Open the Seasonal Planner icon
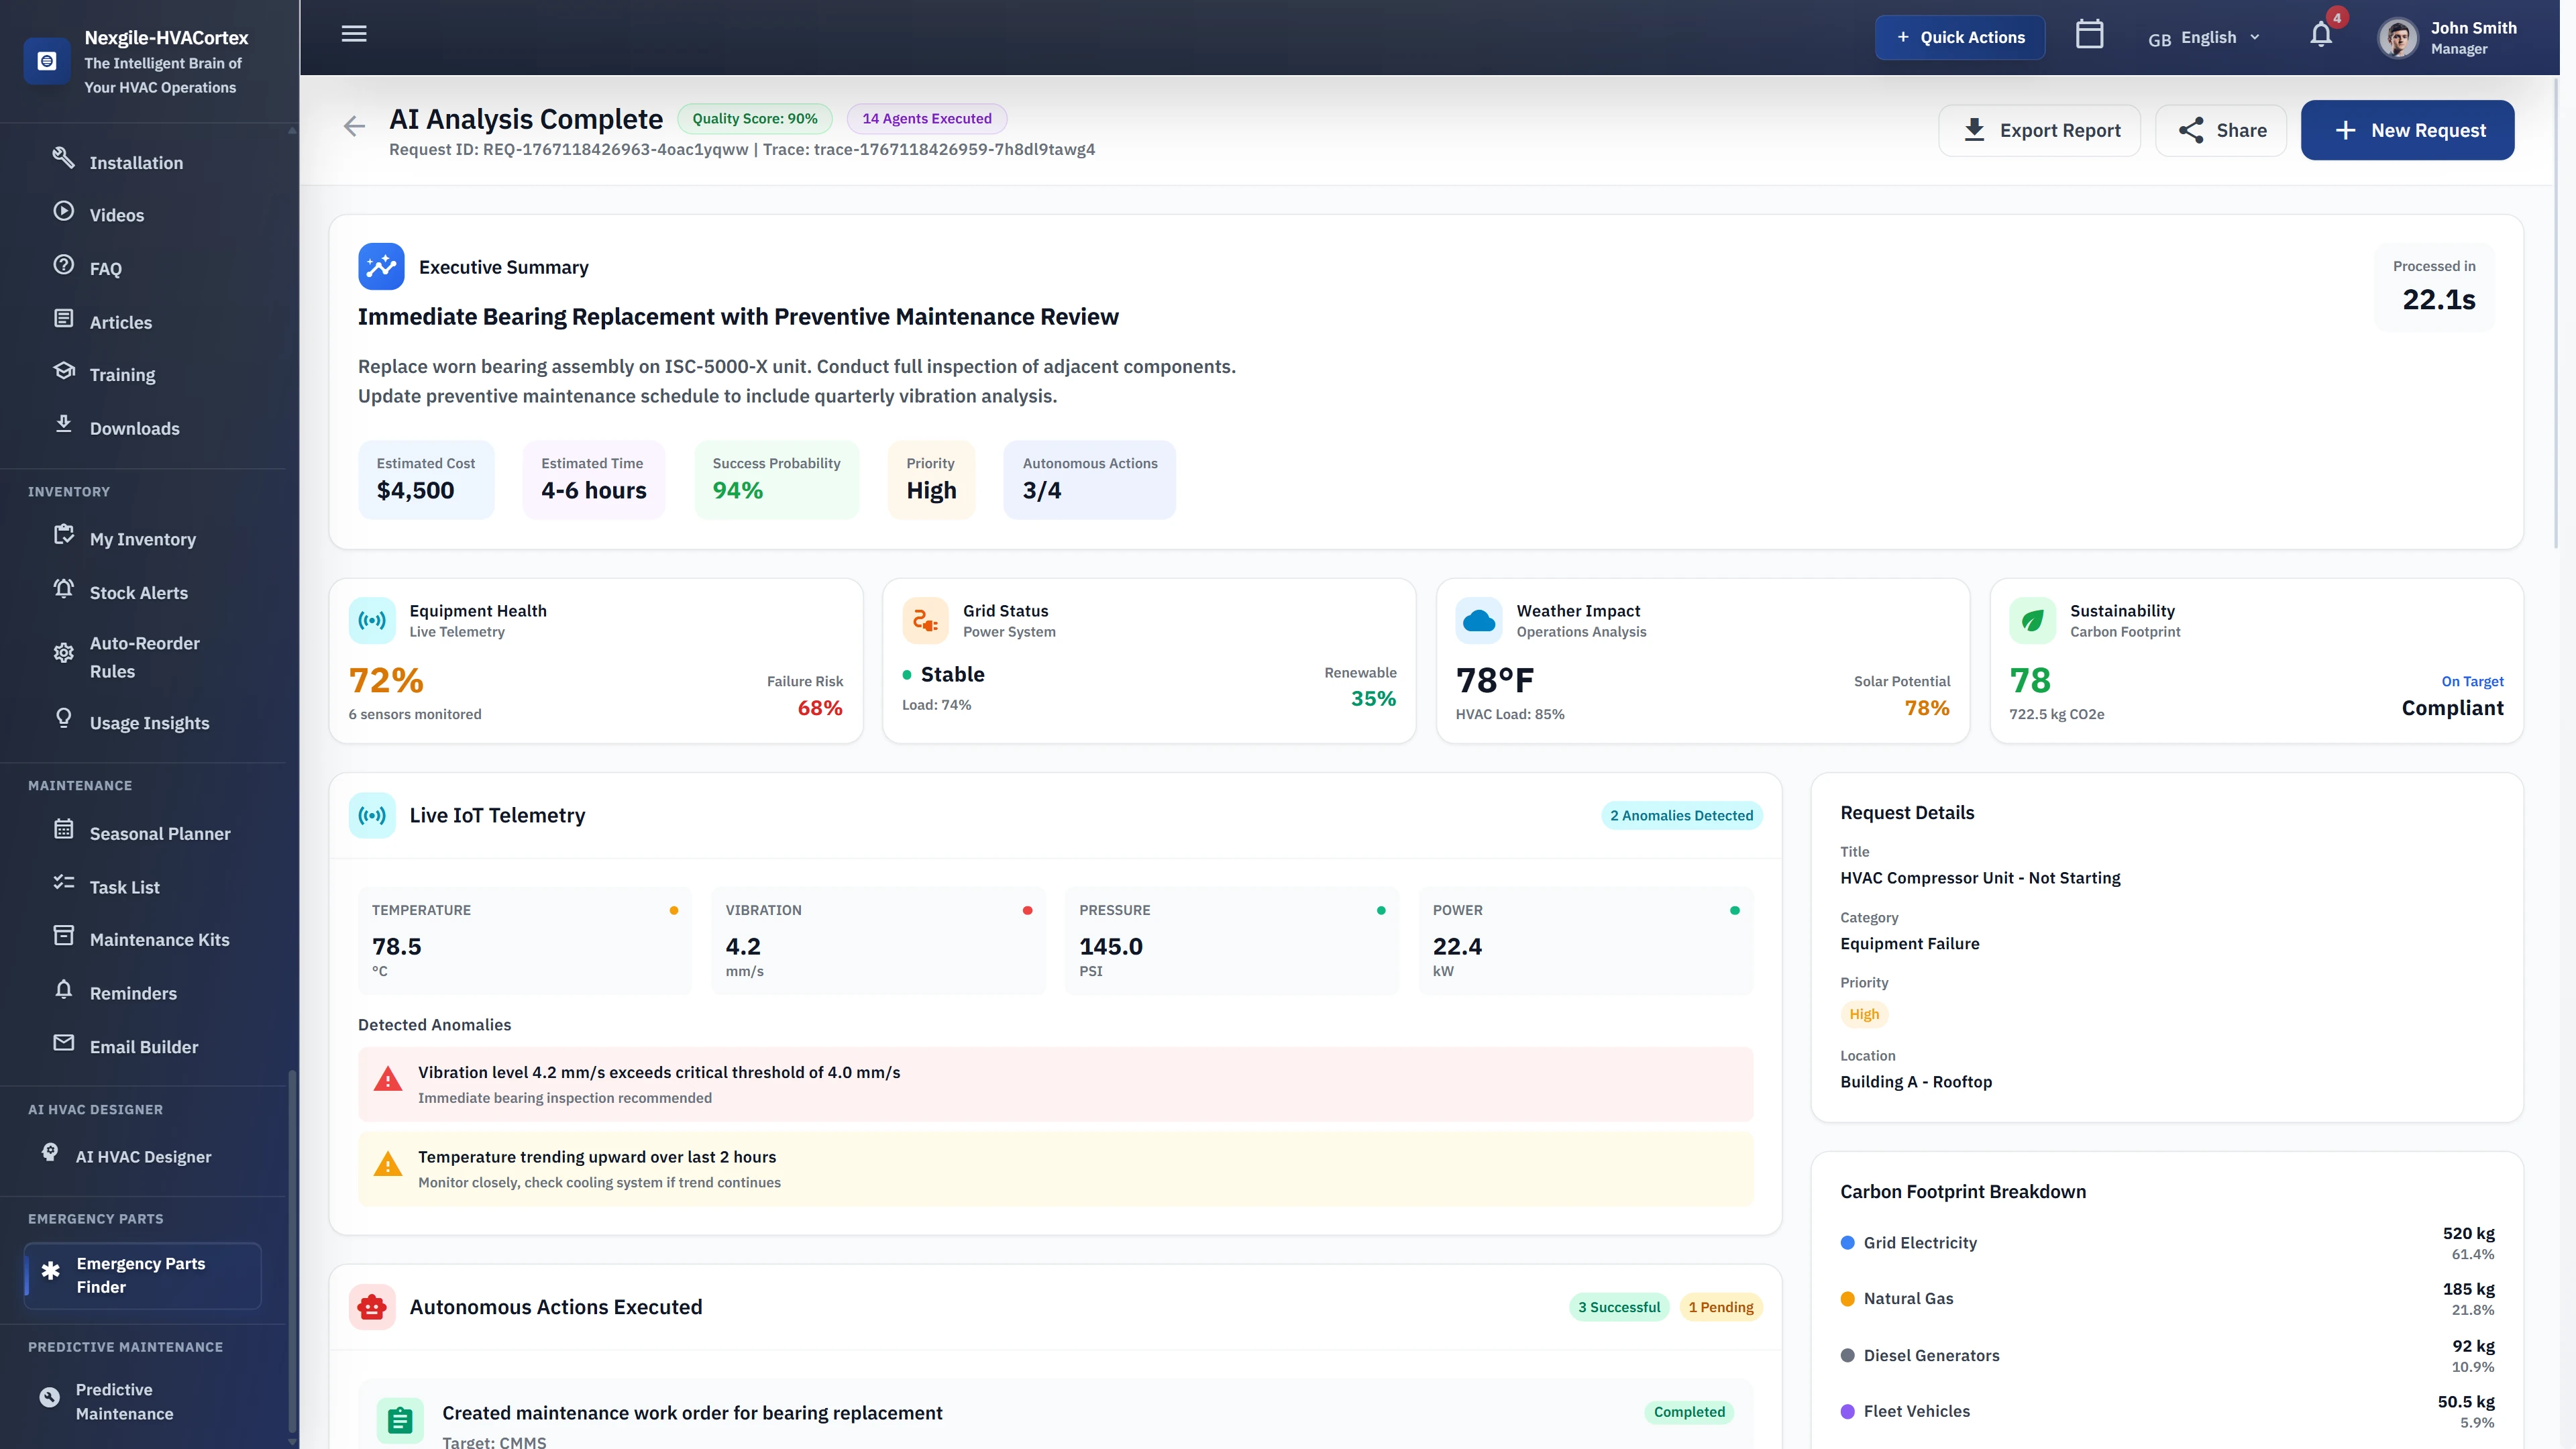This screenshot has width=2576, height=1449. [x=64, y=831]
